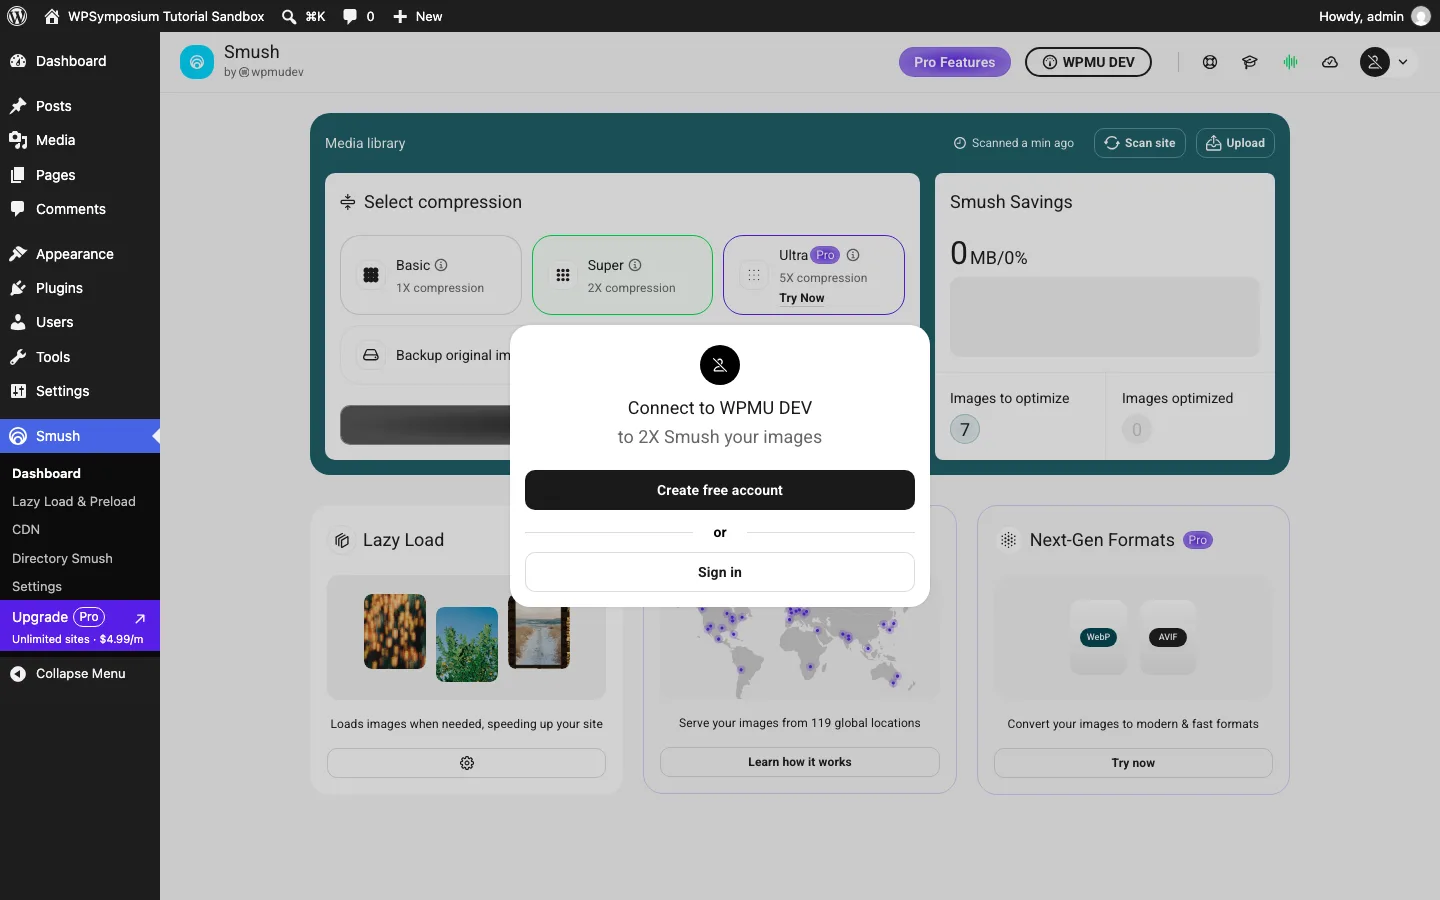Open the Howdy, admin user menu
Image resolution: width=1440 pixels, height=900 pixels.
pos(1375,16)
